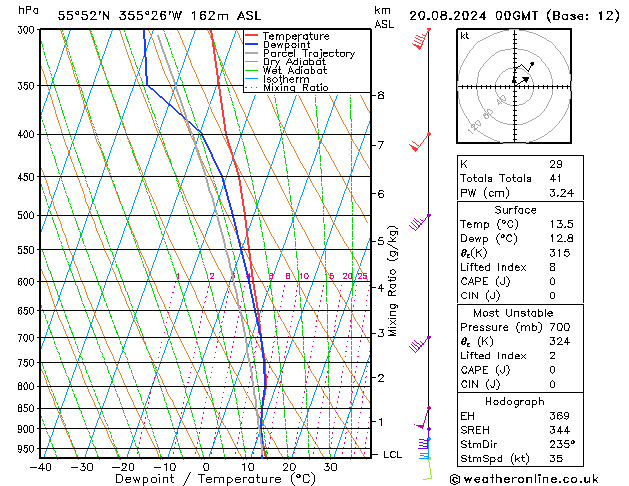This screenshot has height=486, width=629.
Task: Click the Wet Adiabat legend entry
Action: [x=292, y=71]
